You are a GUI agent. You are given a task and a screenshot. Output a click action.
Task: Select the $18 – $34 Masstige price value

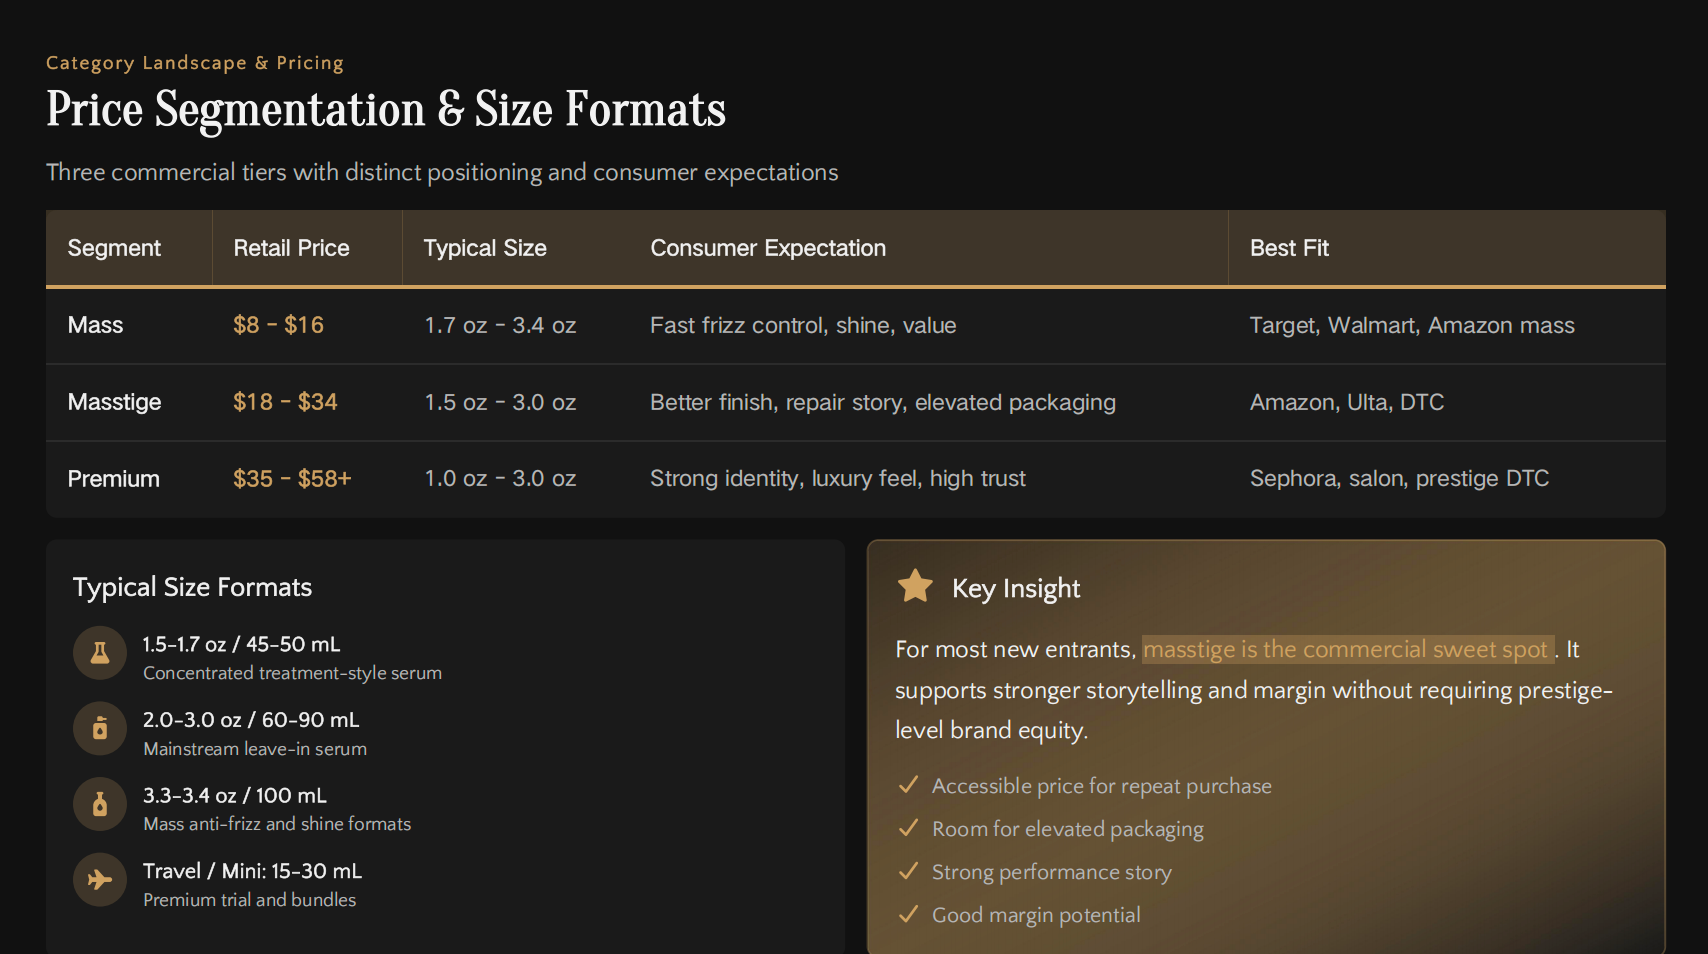pyautogui.click(x=285, y=402)
